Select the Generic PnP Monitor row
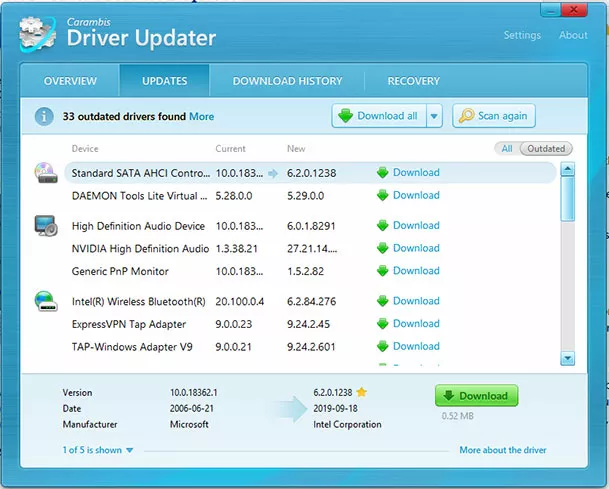Image resolution: width=609 pixels, height=489 pixels. click(311, 271)
